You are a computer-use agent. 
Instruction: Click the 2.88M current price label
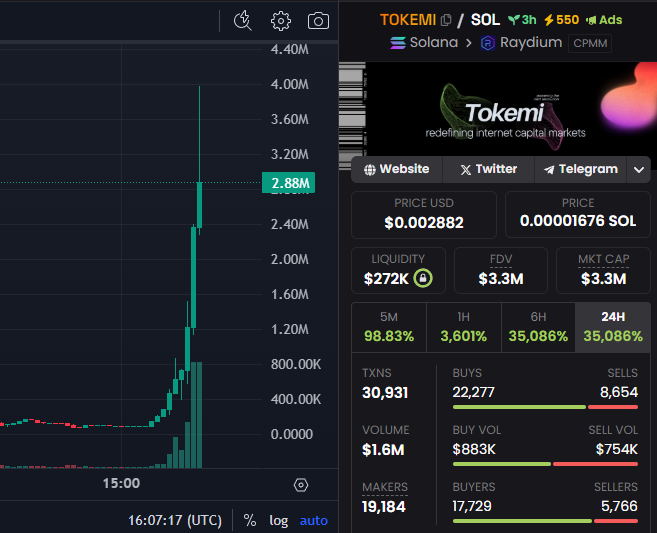288,183
